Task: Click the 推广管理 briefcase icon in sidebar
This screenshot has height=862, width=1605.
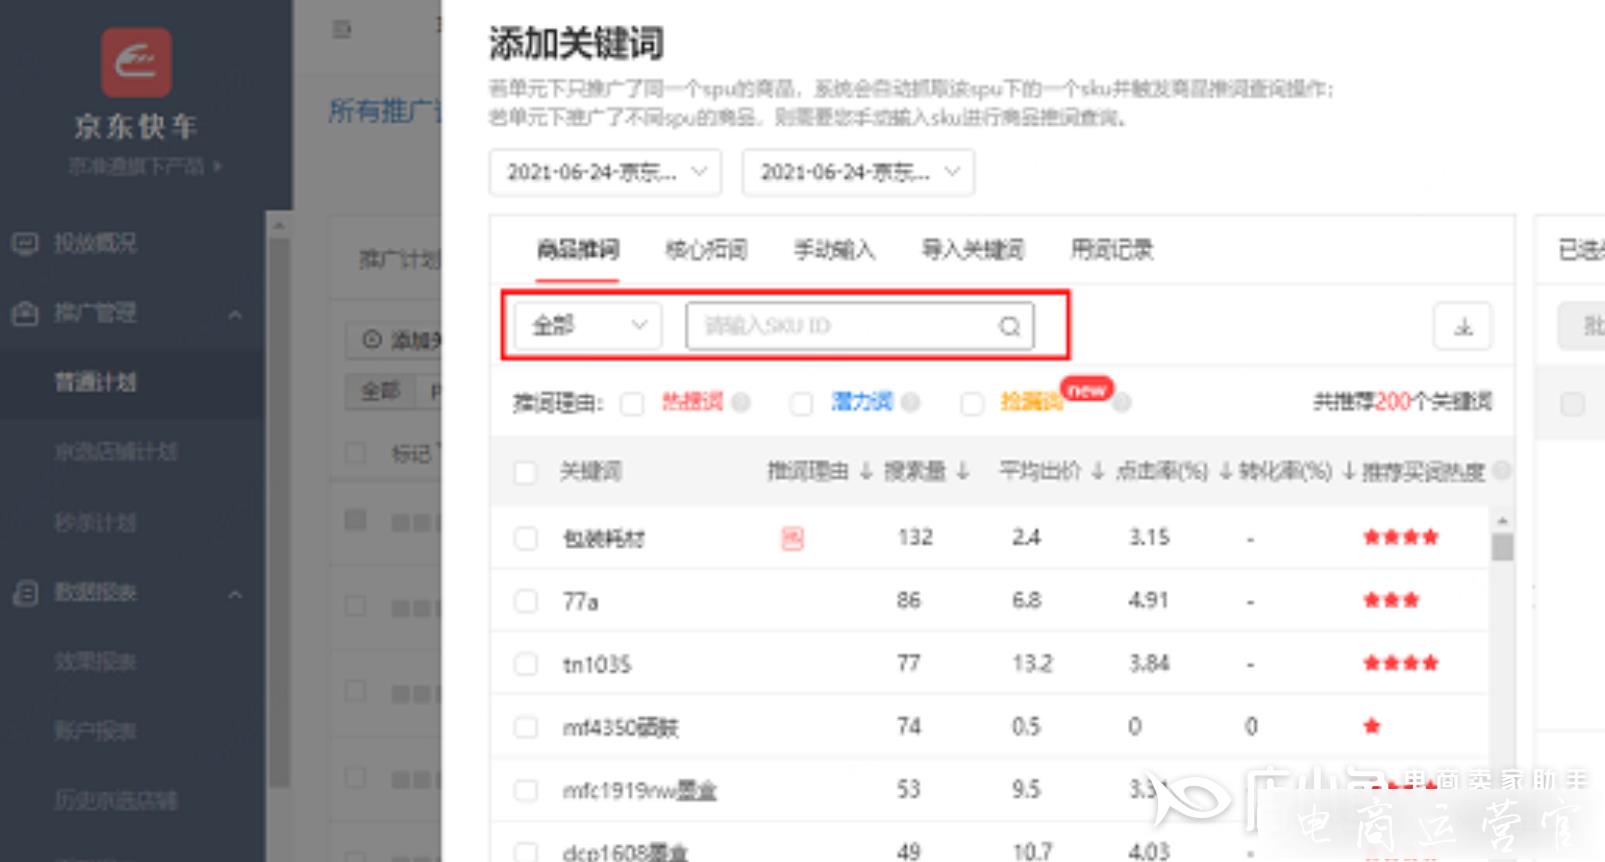Action: click(24, 313)
